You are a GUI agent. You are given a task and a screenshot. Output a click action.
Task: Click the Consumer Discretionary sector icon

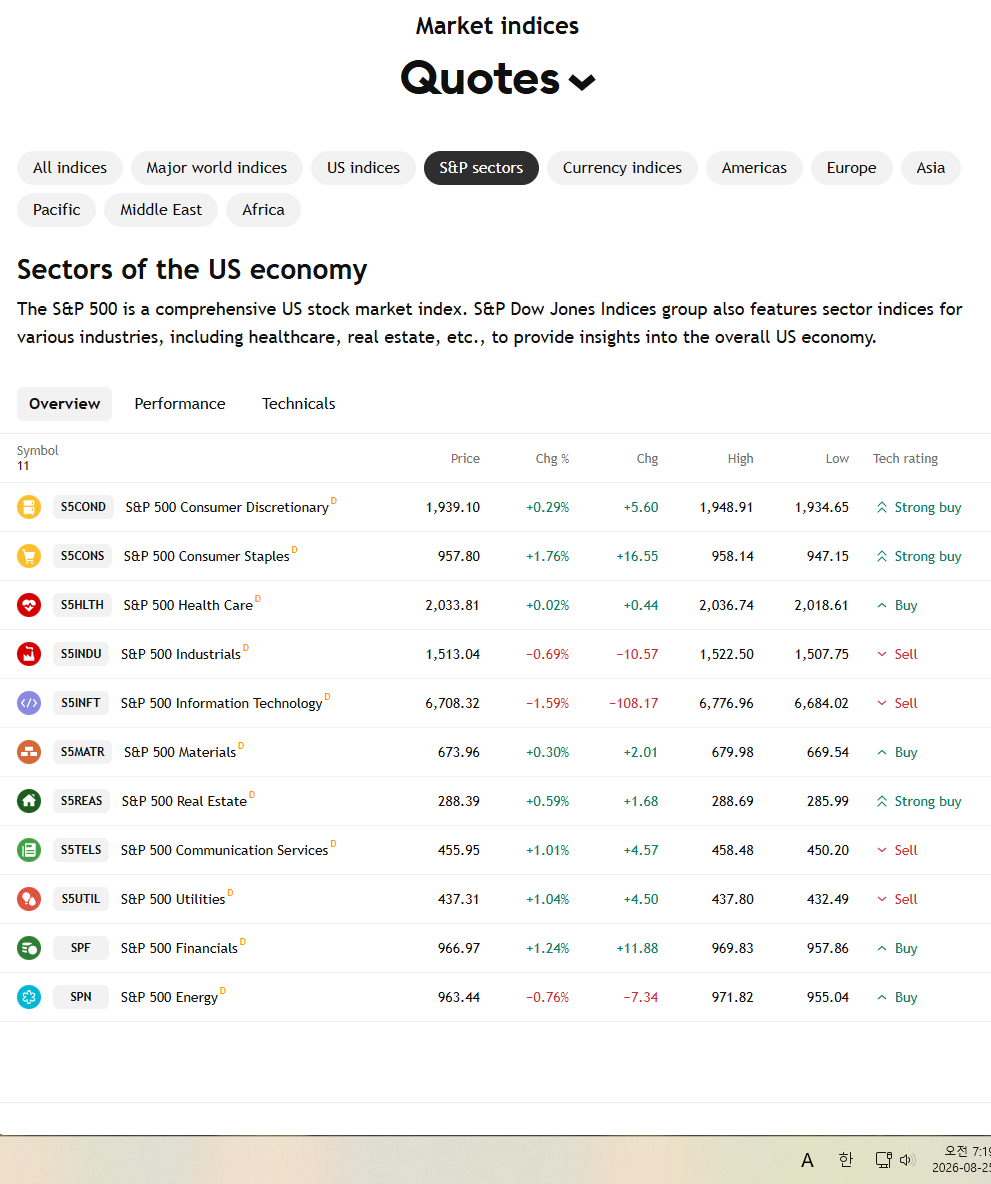pos(29,507)
